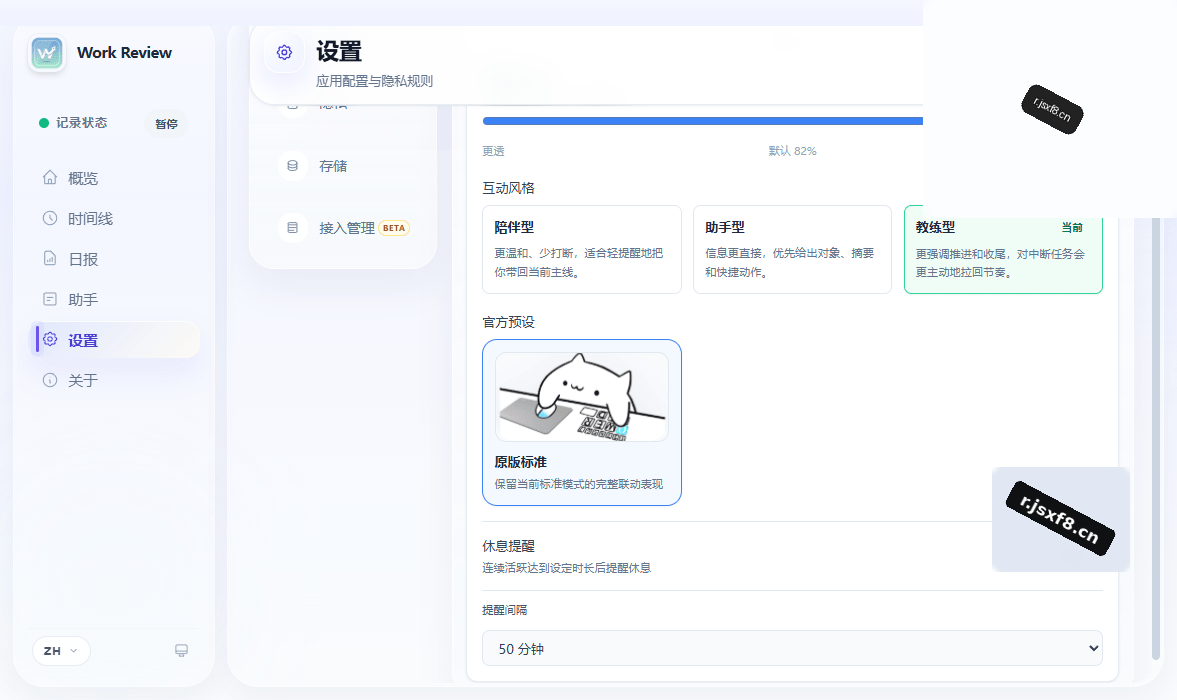
Task: Open the 日报 report icon
Action: (50, 259)
